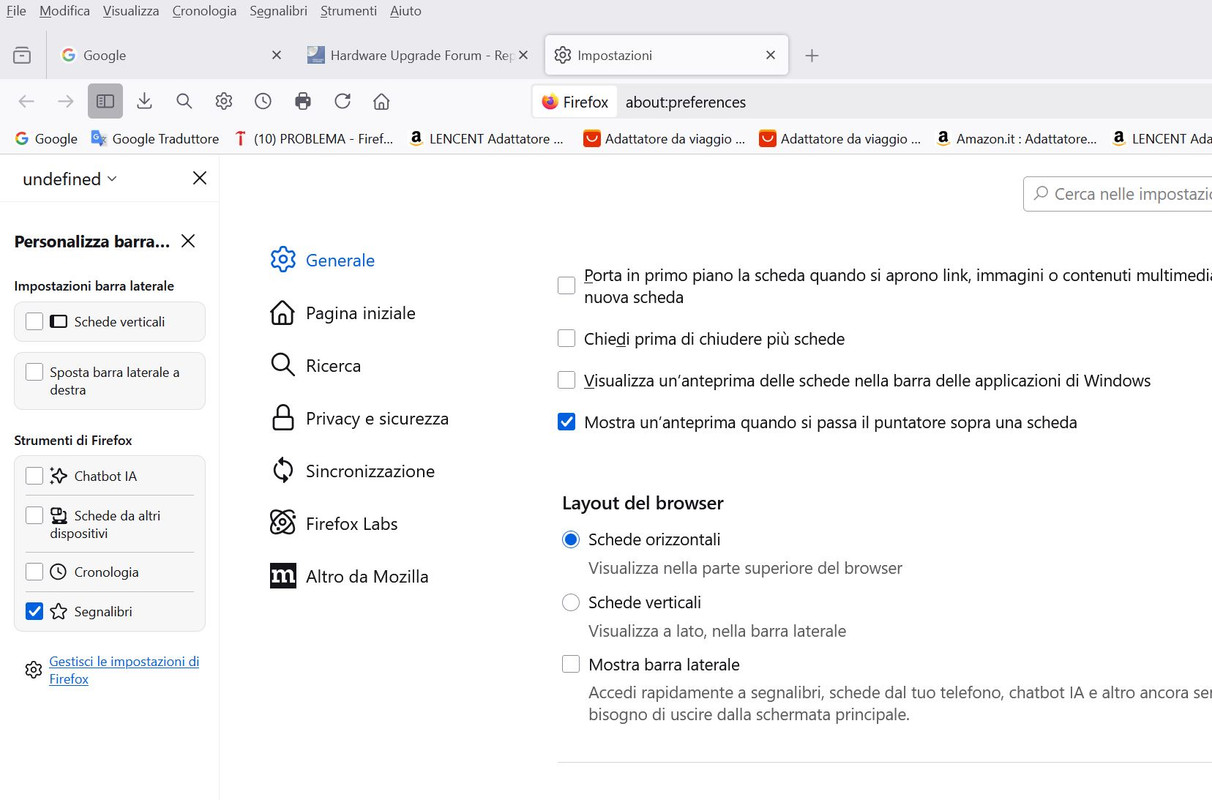This screenshot has height=800, width=1212.
Task: Click the search magnifier toolbar icon
Action: [184, 101]
